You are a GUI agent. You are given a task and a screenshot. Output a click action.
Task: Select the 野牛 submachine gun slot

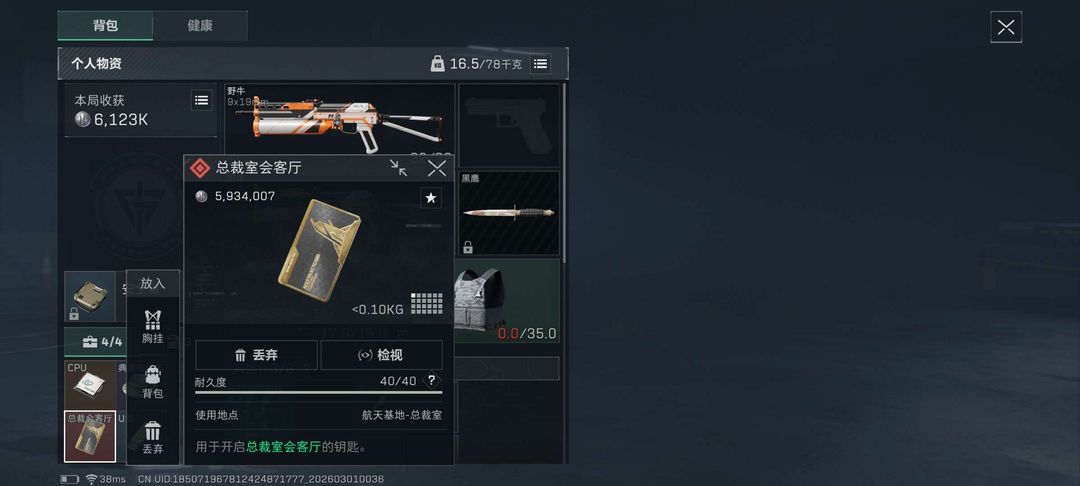click(x=340, y=120)
